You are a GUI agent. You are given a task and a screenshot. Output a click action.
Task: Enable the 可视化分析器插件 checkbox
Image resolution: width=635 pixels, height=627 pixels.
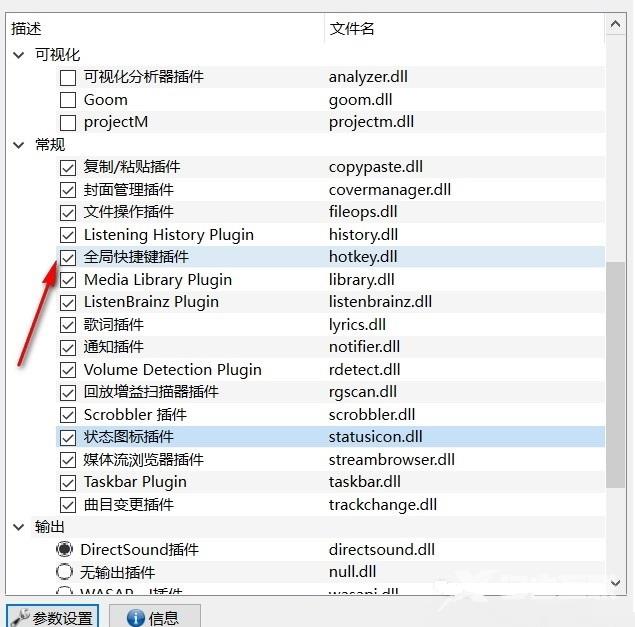point(68,77)
